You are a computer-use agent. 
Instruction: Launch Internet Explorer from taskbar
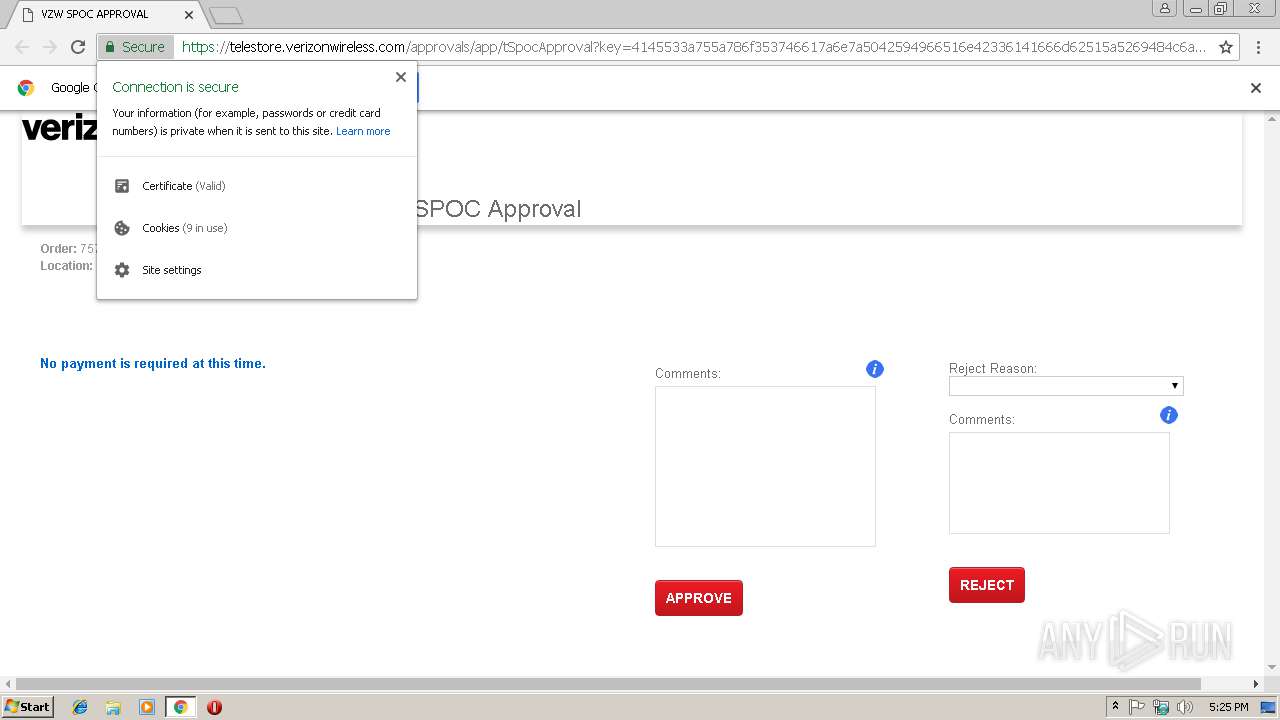click(x=80, y=707)
